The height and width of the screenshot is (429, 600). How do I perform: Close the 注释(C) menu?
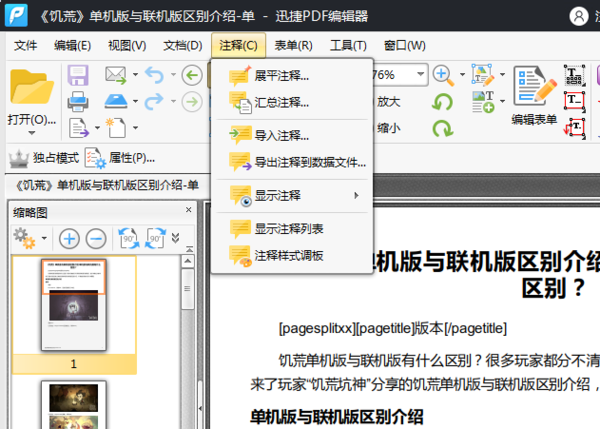pos(238,46)
